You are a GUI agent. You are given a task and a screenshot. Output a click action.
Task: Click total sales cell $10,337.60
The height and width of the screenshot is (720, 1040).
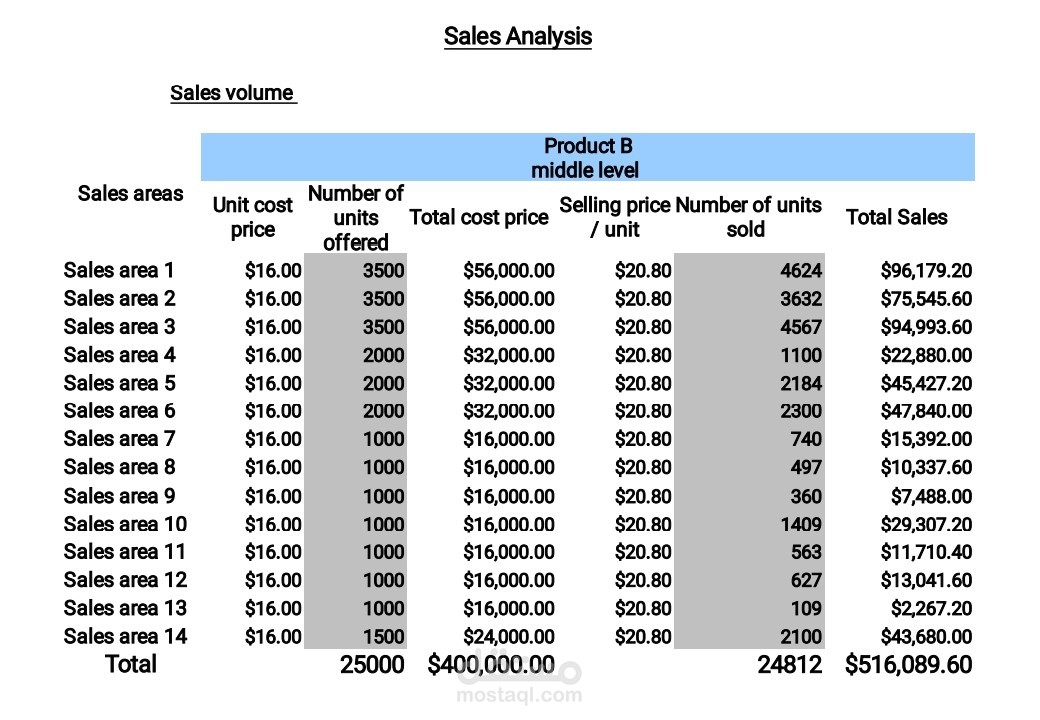click(x=927, y=467)
